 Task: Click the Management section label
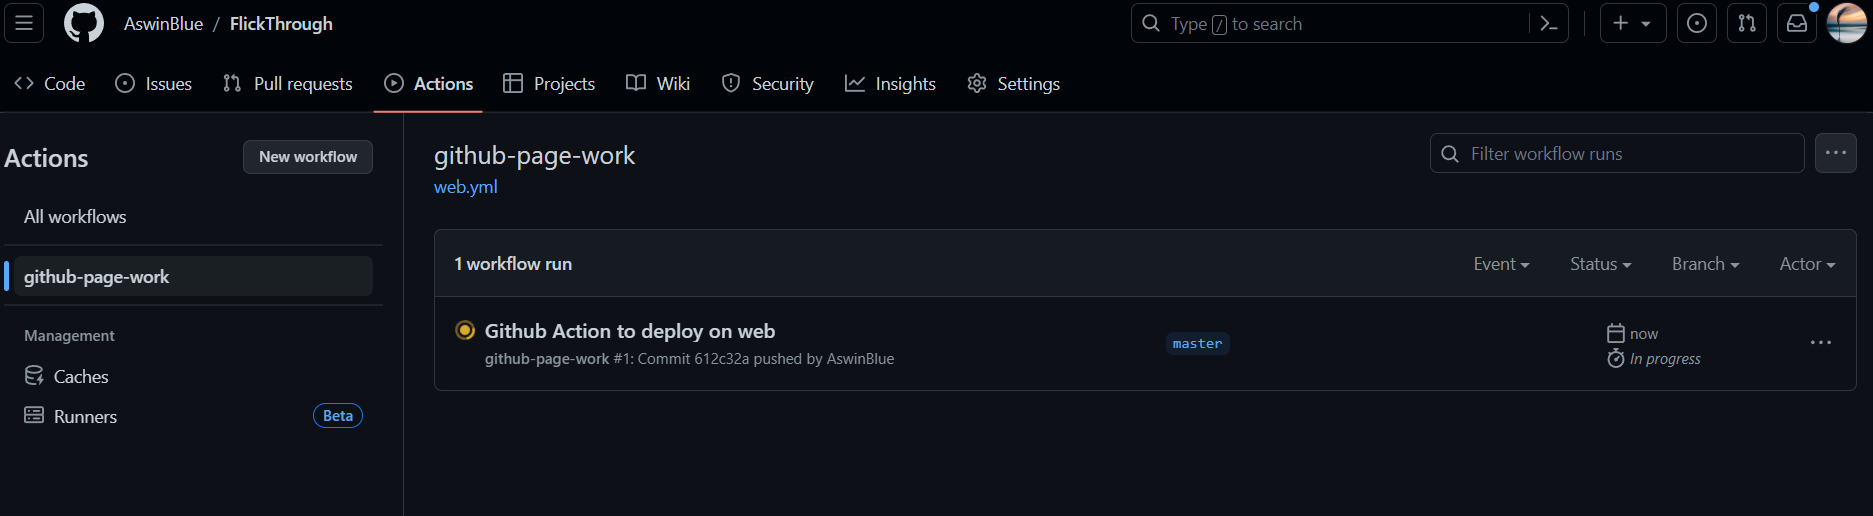pyautogui.click(x=69, y=336)
